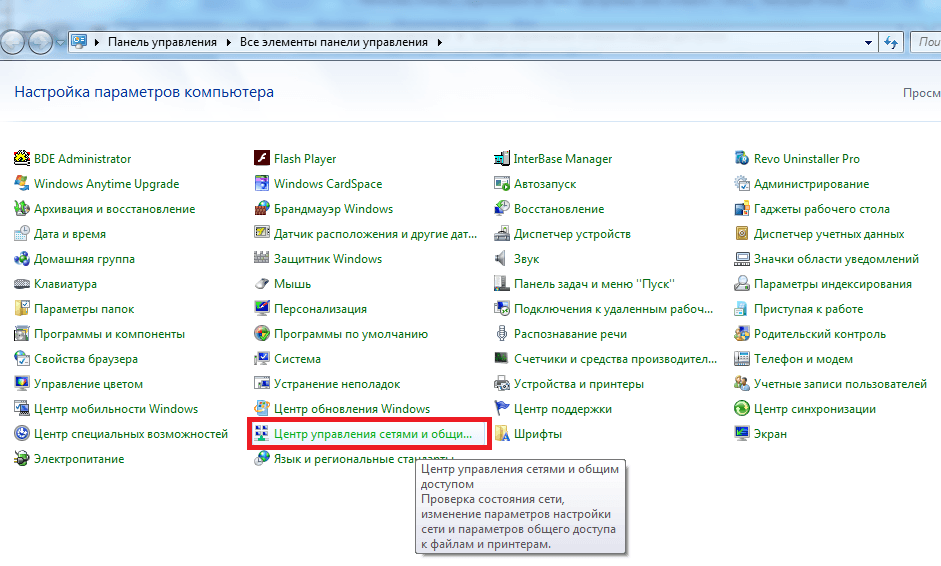Open Датчик расположения и другие датчики link
Image resolution: width=941 pixels, height=566 pixels.
pyautogui.click(x=375, y=233)
